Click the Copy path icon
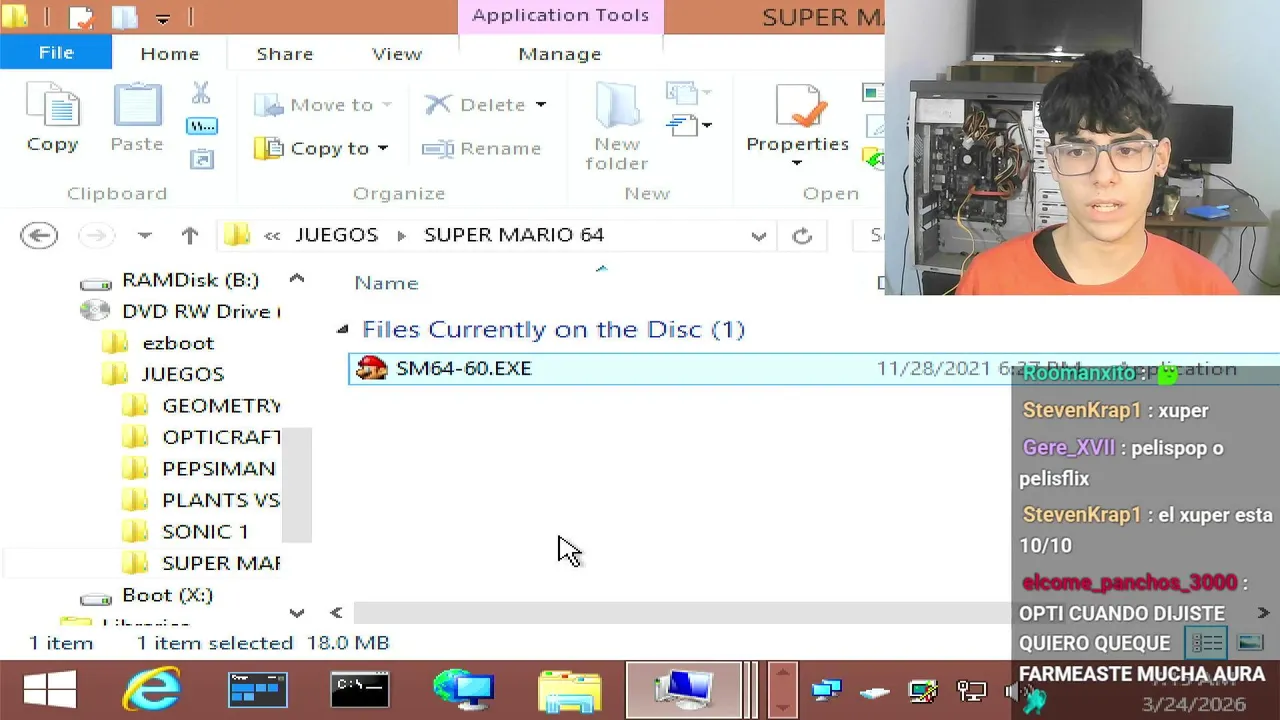This screenshot has width=1280, height=720. coord(202,126)
